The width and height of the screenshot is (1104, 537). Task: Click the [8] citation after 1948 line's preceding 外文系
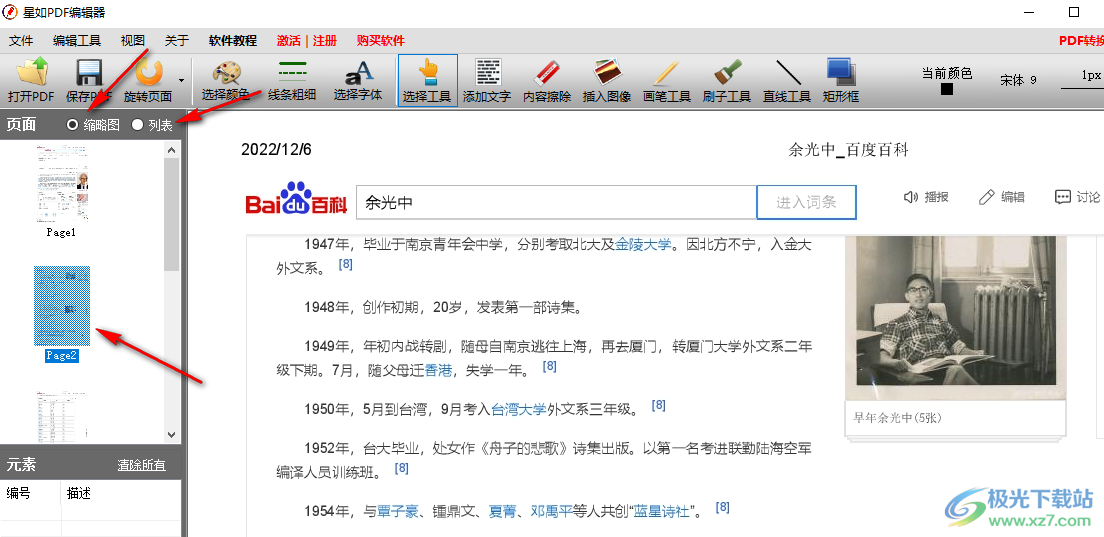point(345,265)
